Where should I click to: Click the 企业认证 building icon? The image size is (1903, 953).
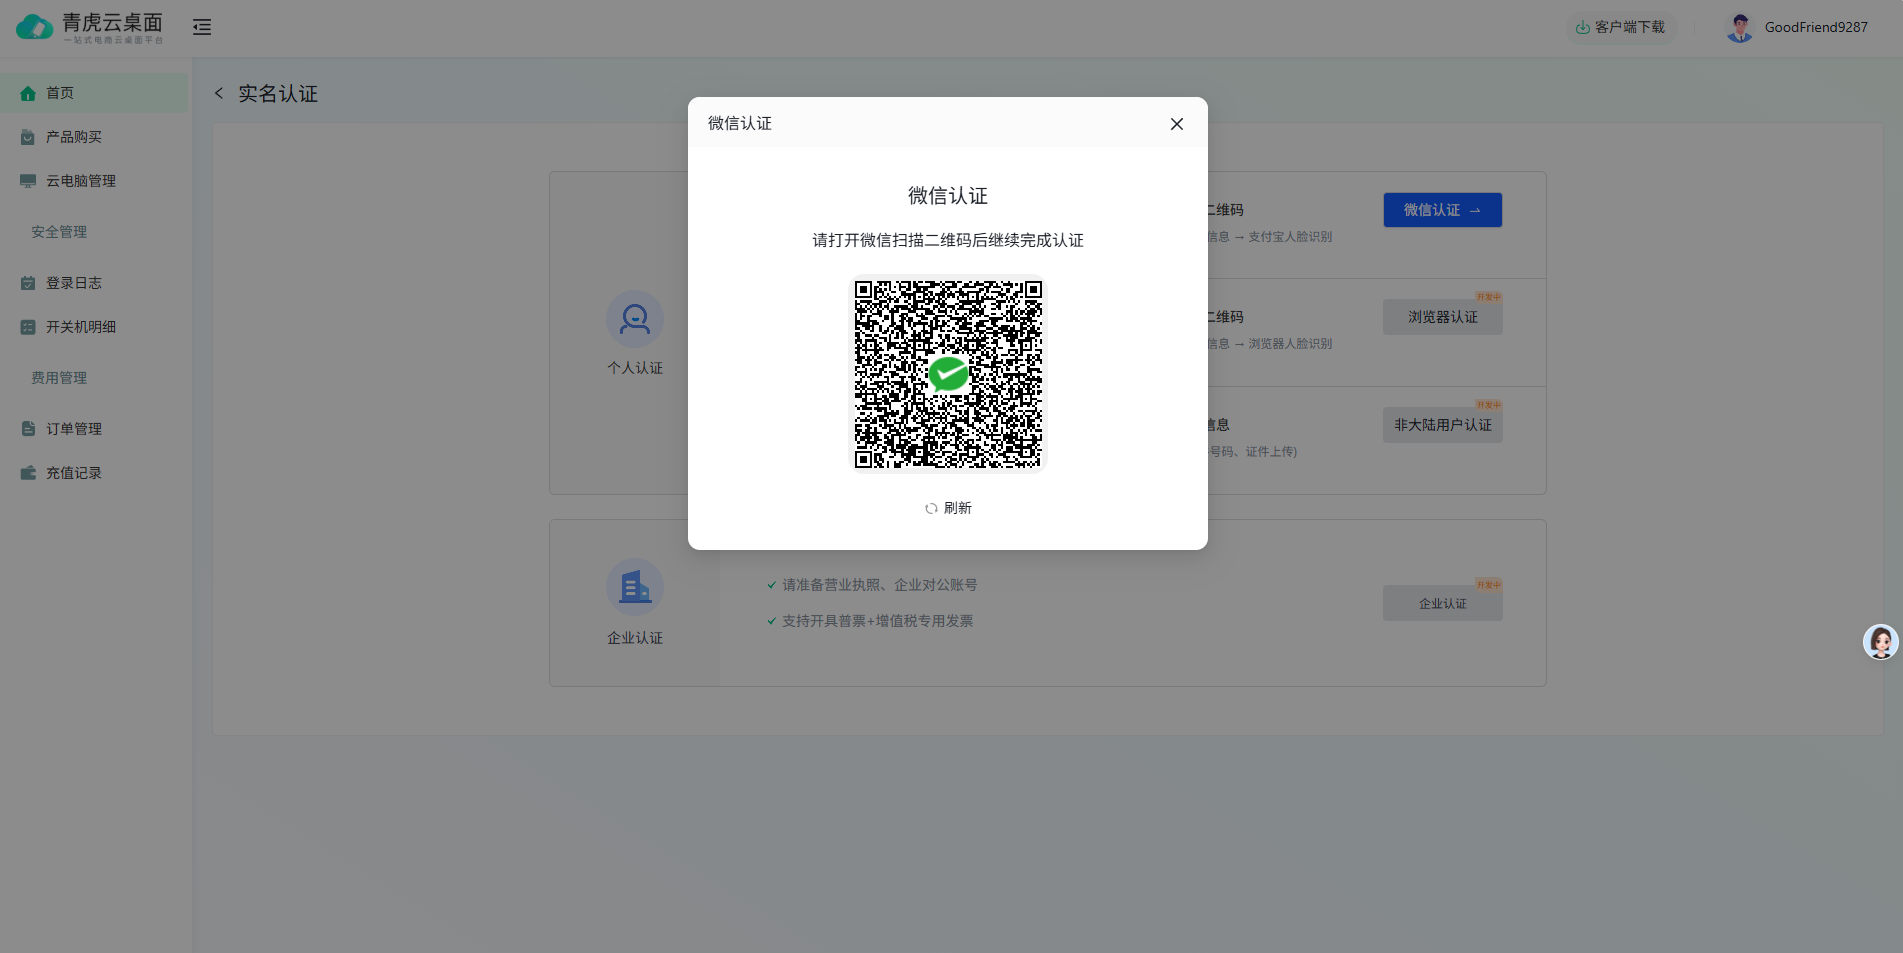click(635, 587)
